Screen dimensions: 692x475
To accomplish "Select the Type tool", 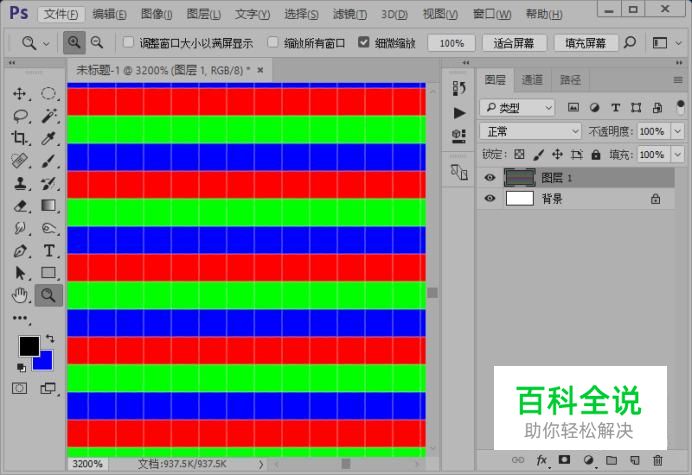I will pos(49,251).
